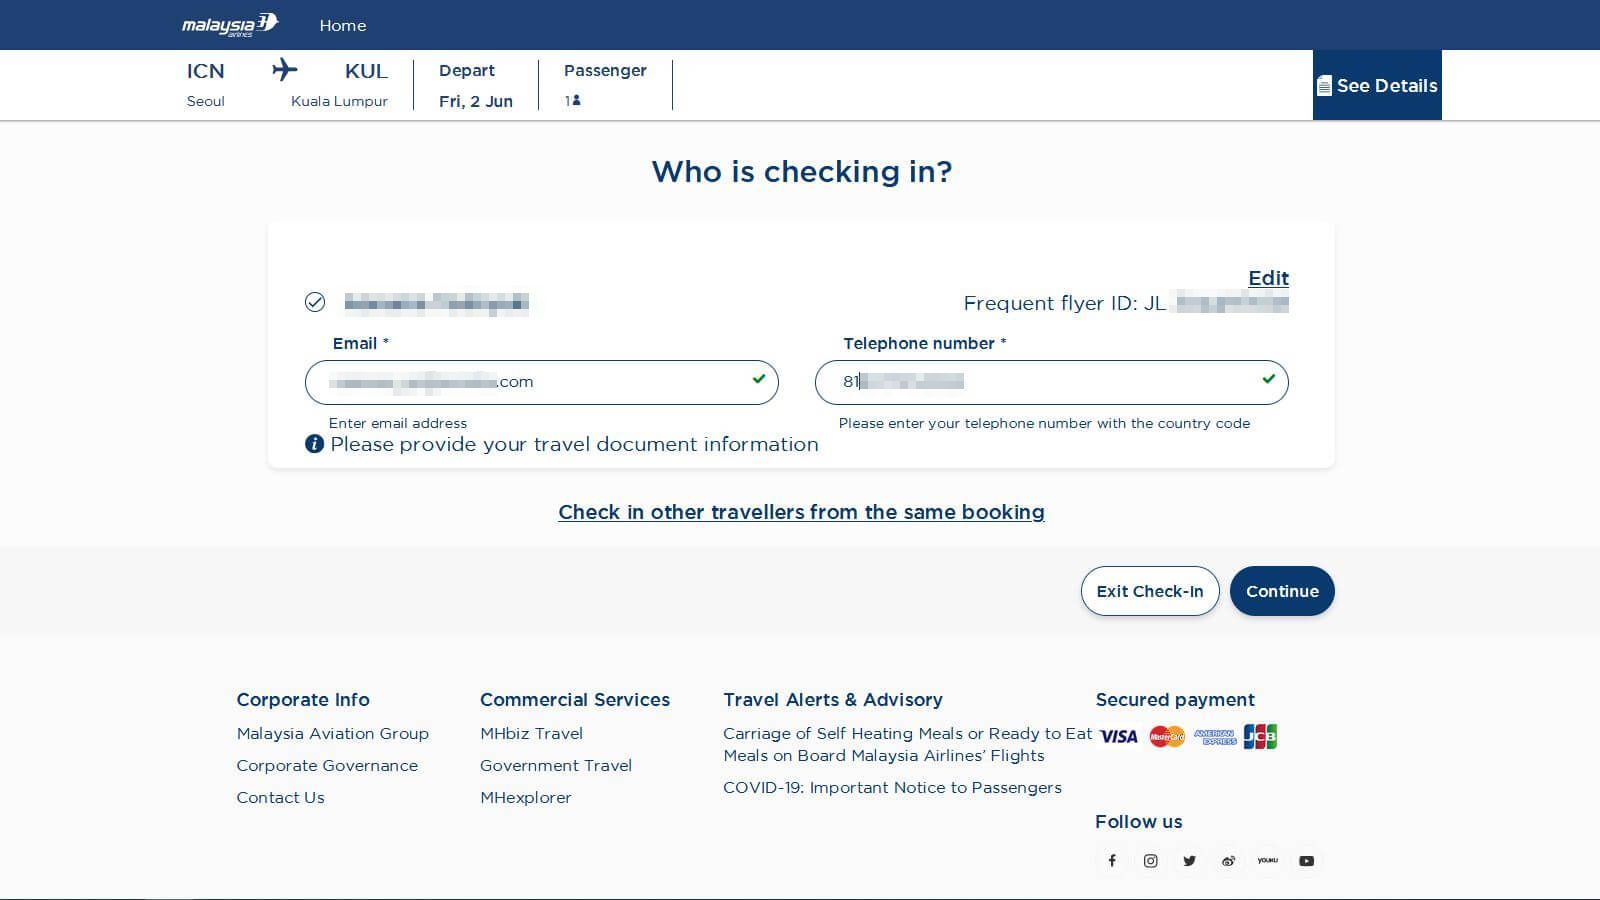Image resolution: width=1600 pixels, height=900 pixels.
Task: Click the info icon beside travel document notice
Action: (x=314, y=444)
